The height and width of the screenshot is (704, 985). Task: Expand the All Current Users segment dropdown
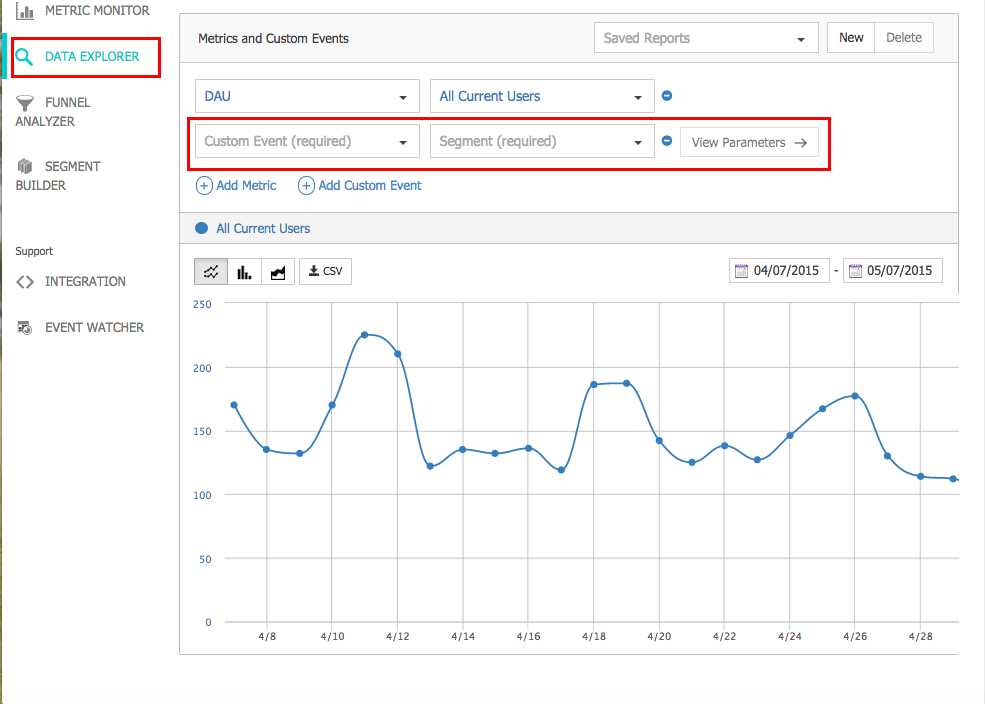click(541, 97)
